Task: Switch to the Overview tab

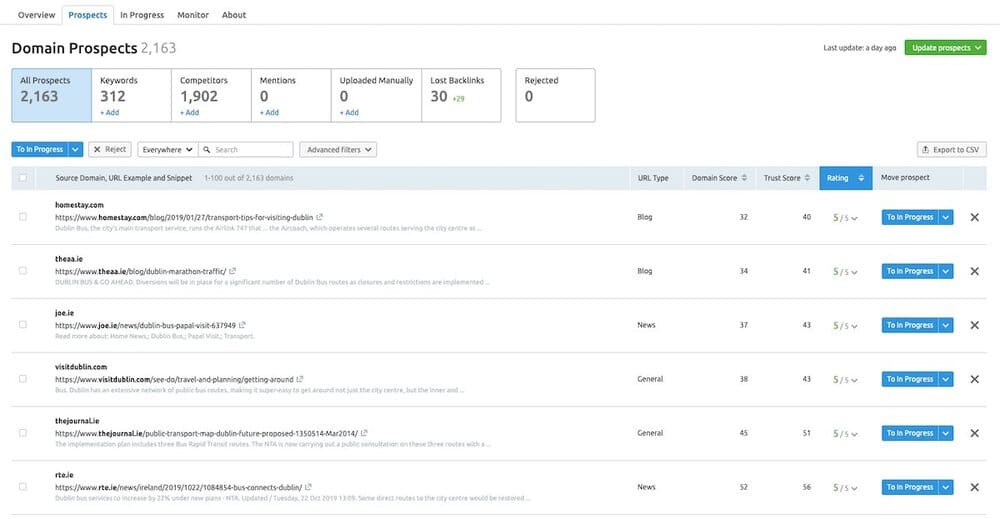Action: point(36,15)
